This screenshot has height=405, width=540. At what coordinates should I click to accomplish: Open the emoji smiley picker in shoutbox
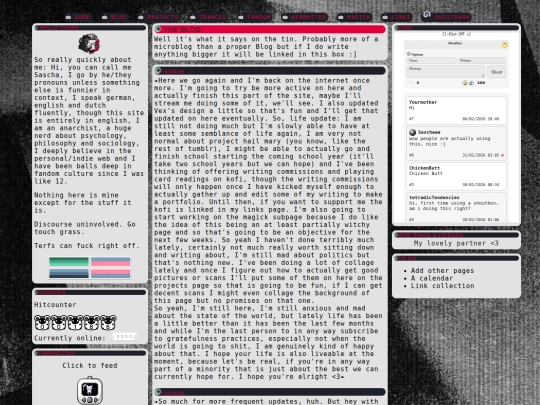point(465,83)
